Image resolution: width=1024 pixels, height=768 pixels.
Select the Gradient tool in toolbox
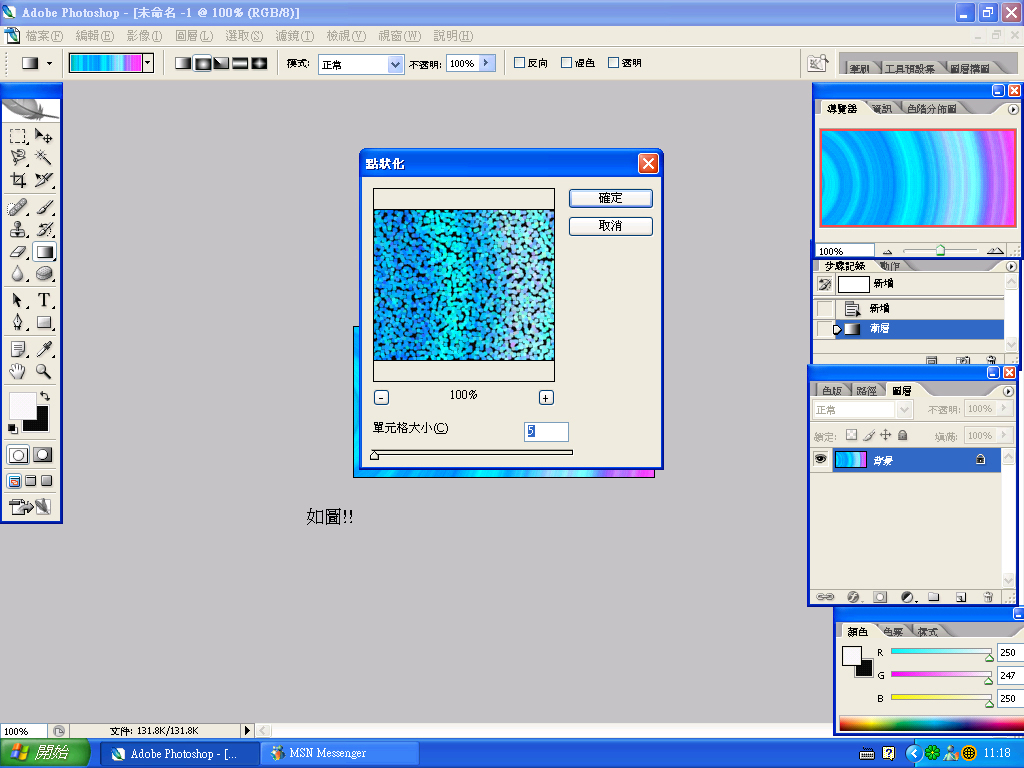click(x=44, y=251)
